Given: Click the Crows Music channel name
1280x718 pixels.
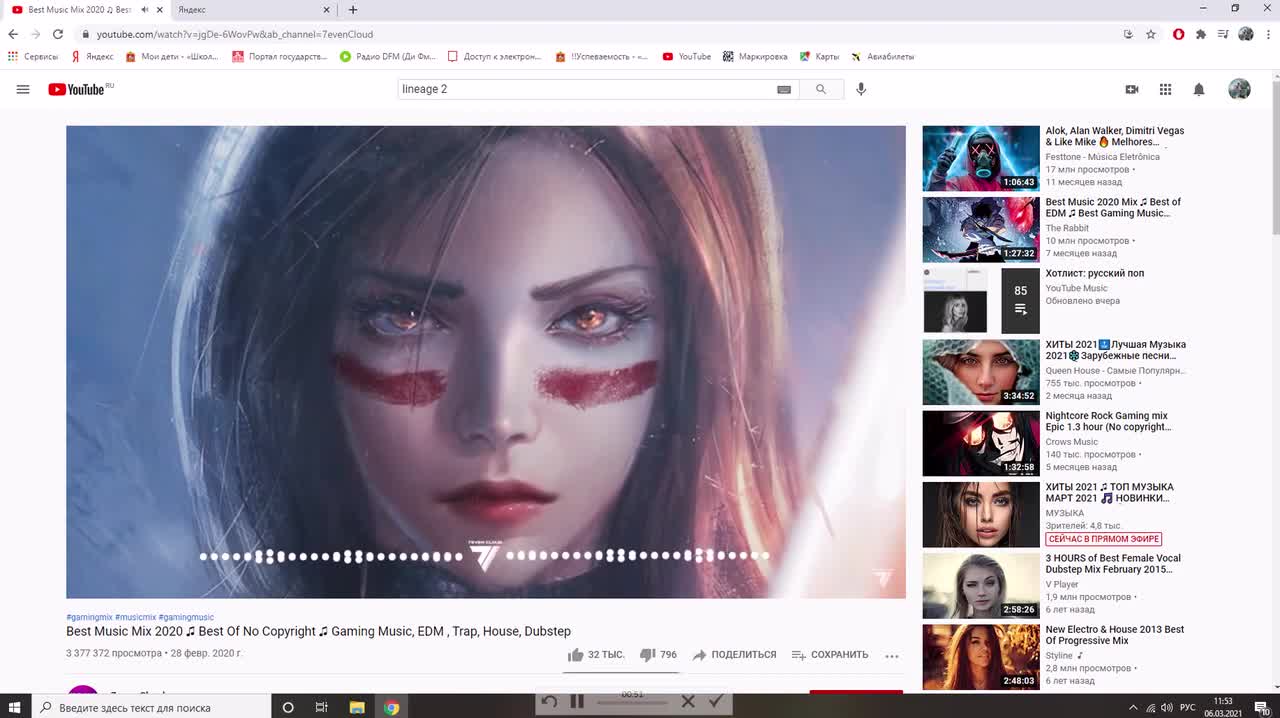Looking at the screenshot, I should pyautogui.click(x=1071, y=442).
